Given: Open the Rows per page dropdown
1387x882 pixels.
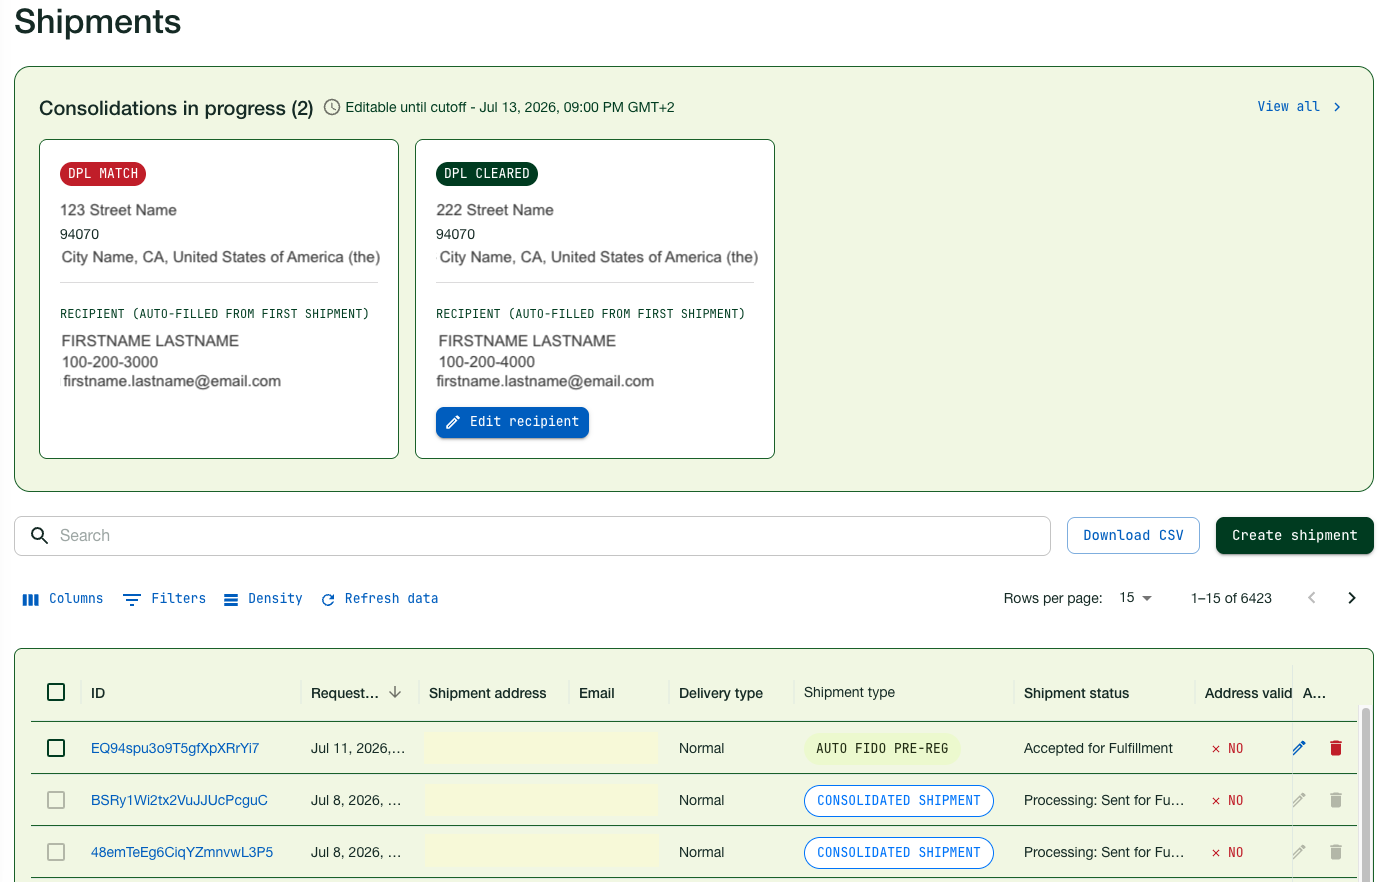Looking at the screenshot, I should click(1135, 598).
